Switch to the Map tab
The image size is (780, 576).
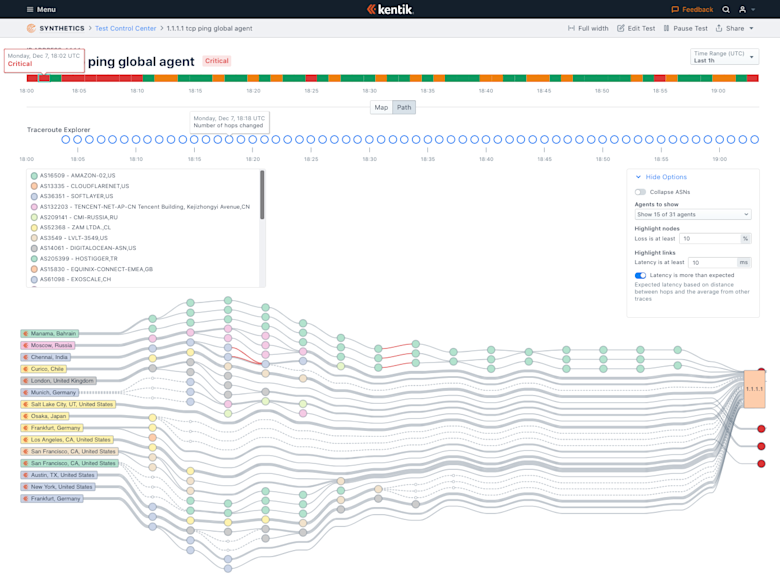381,107
